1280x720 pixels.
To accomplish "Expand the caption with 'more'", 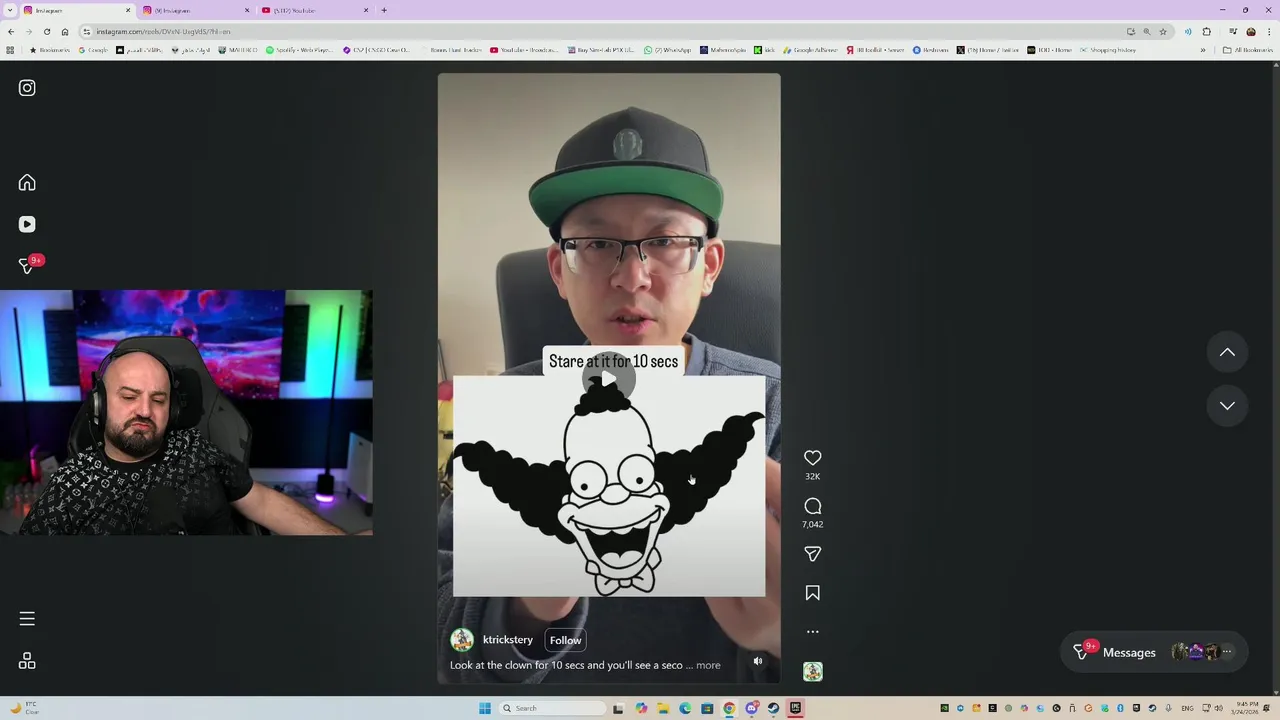I will [x=708, y=665].
